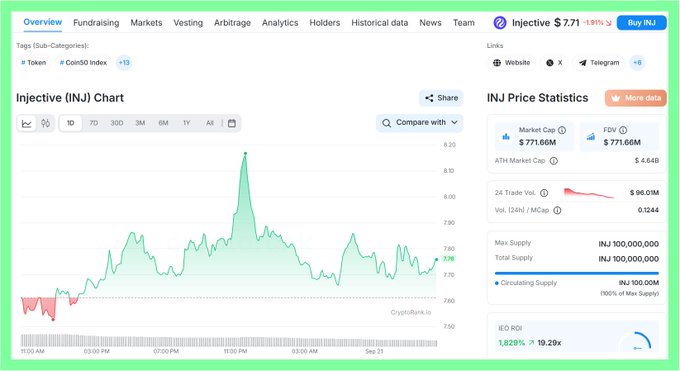Image resolution: width=680 pixels, height=371 pixels.
Task: Select the 7D time range
Action: (93, 123)
